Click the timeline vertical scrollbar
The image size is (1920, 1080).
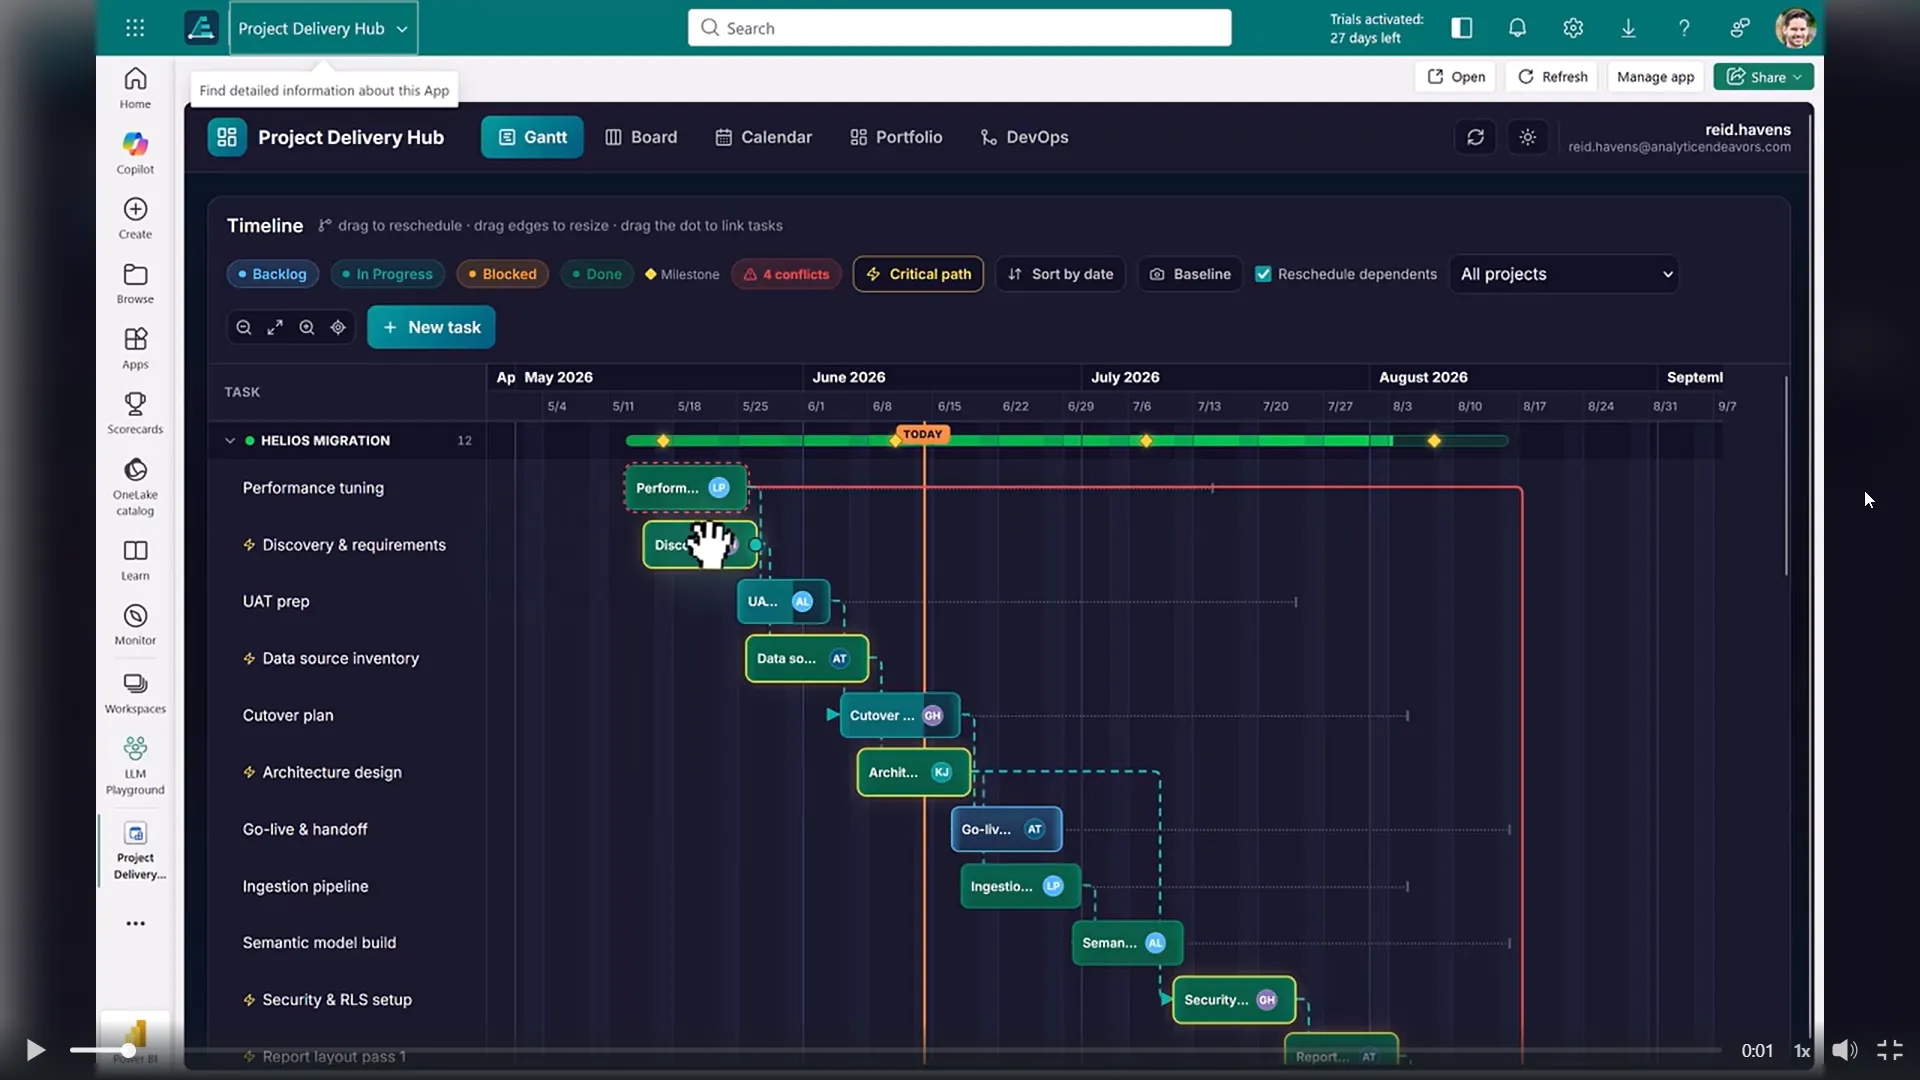[x=1786, y=476]
